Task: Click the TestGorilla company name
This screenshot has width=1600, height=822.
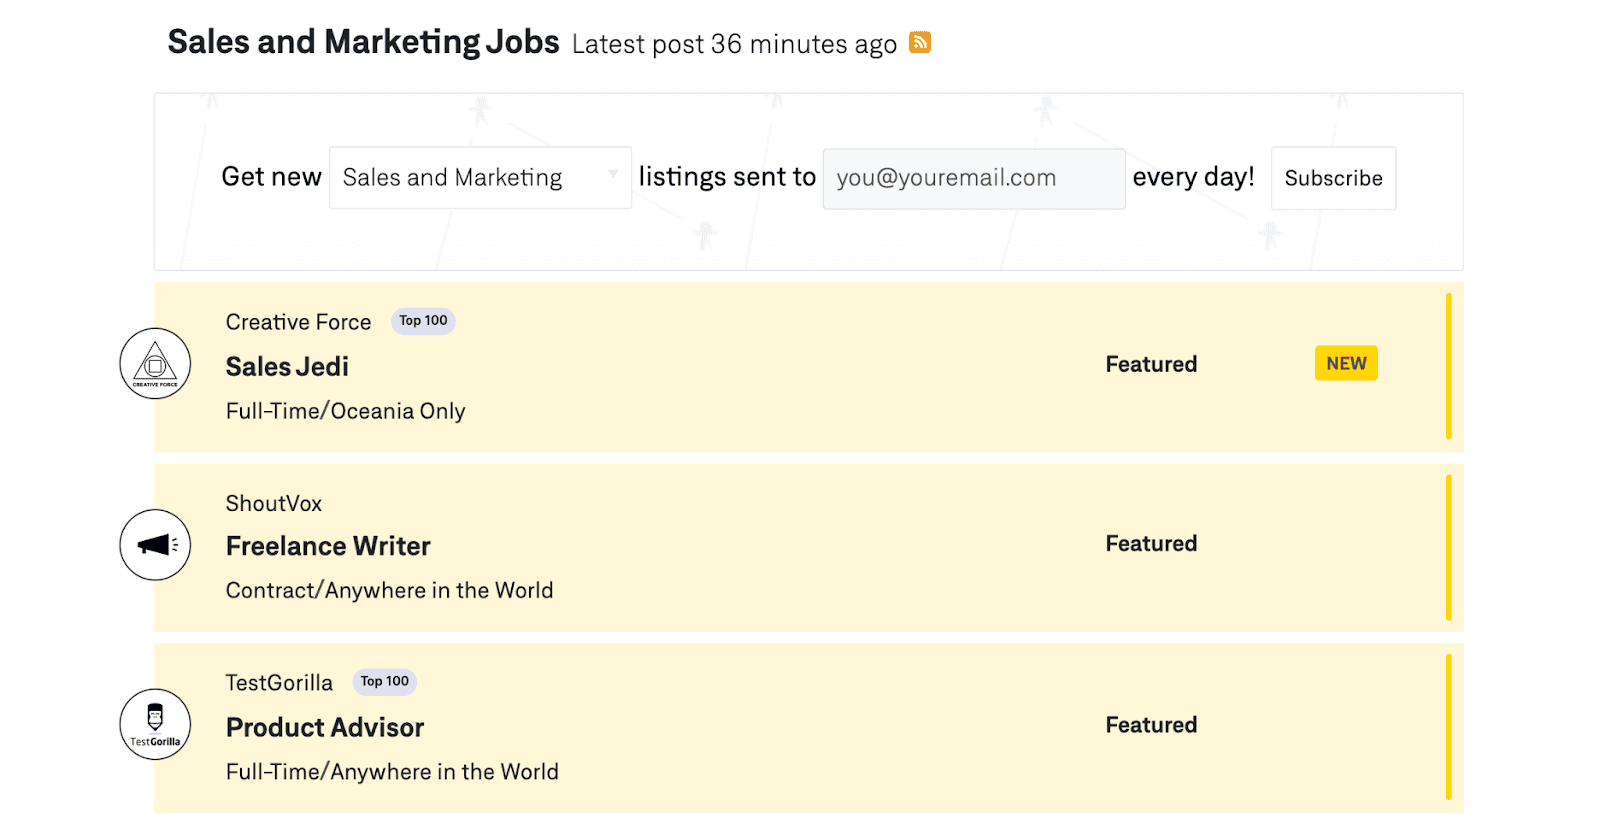Action: (x=279, y=683)
